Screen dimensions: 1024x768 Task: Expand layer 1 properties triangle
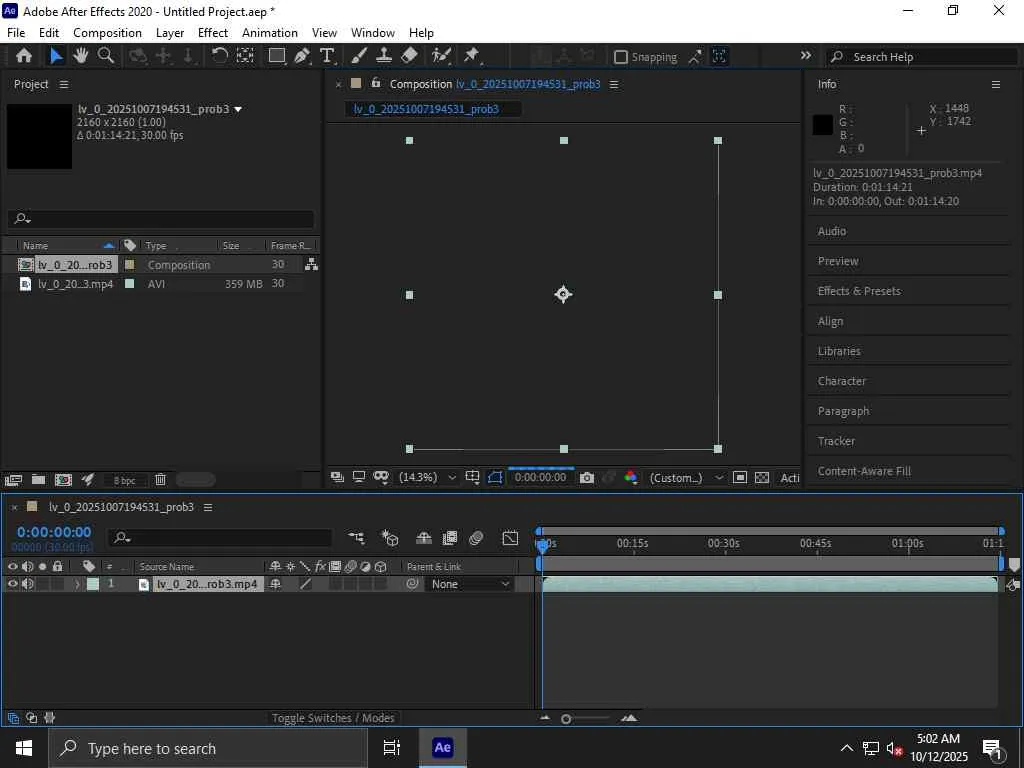[77, 584]
